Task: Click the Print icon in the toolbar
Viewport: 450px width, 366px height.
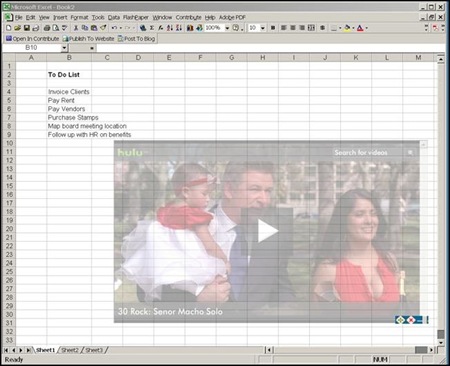Action: (47, 28)
